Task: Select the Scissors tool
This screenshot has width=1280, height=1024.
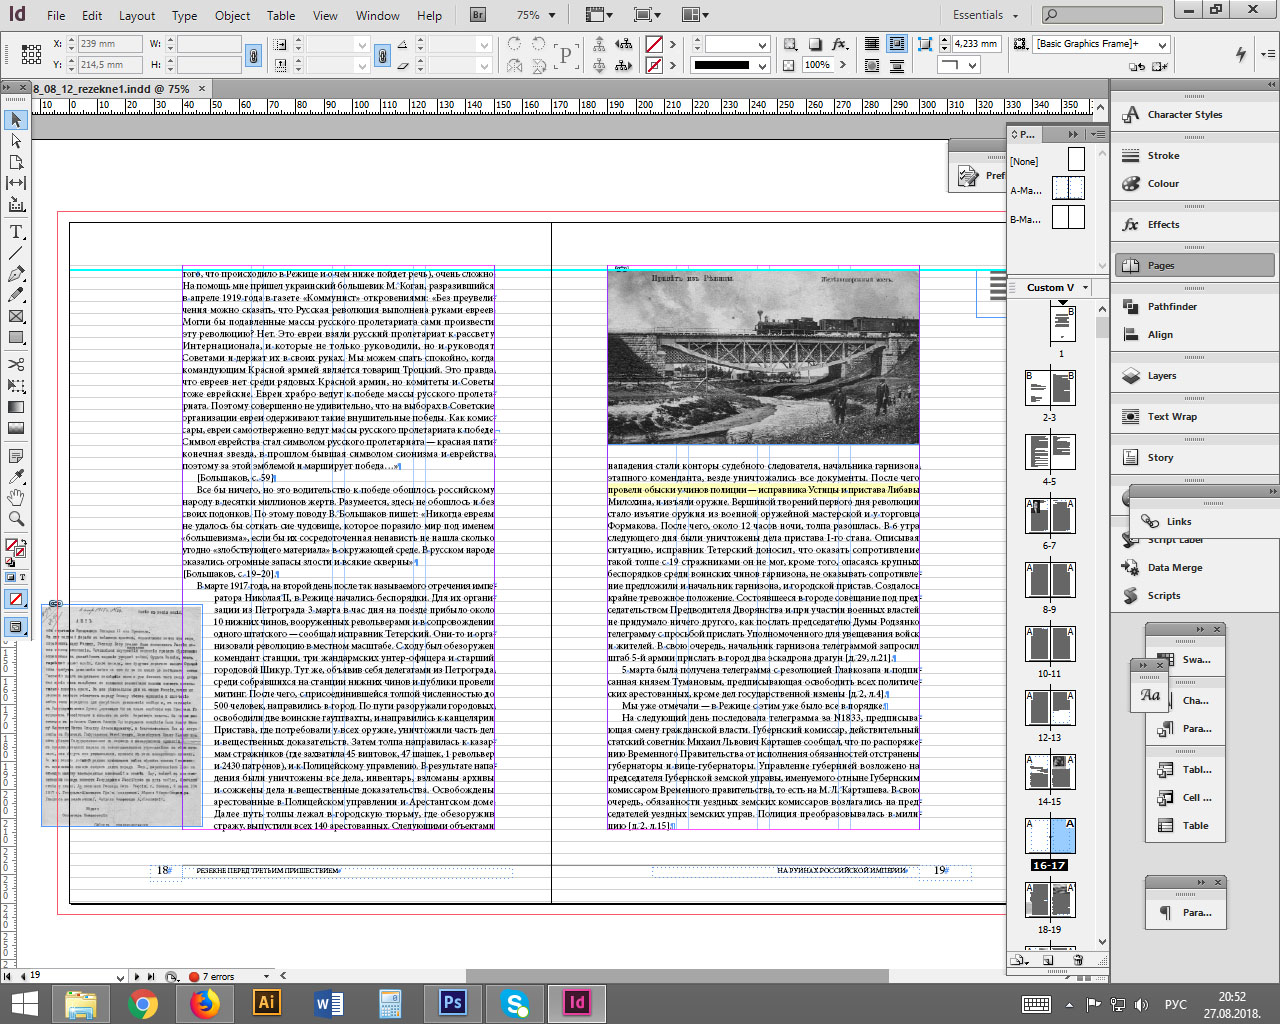Action: coord(16,364)
